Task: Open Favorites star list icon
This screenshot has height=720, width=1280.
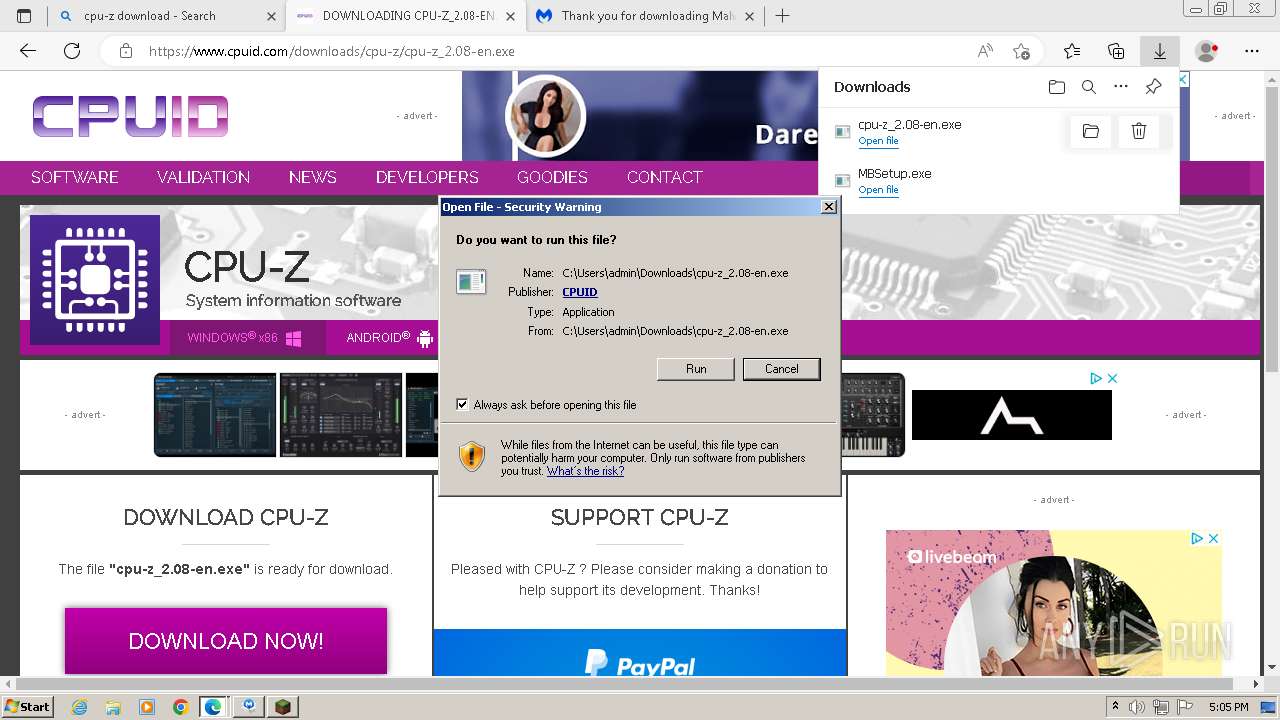Action: (x=1072, y=51)
